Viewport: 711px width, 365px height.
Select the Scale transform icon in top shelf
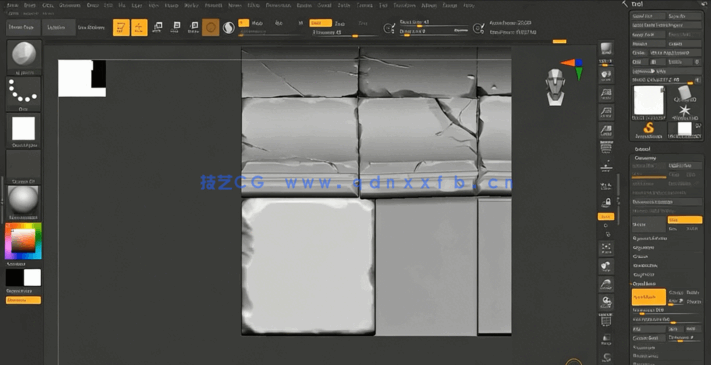coord(176,28)
